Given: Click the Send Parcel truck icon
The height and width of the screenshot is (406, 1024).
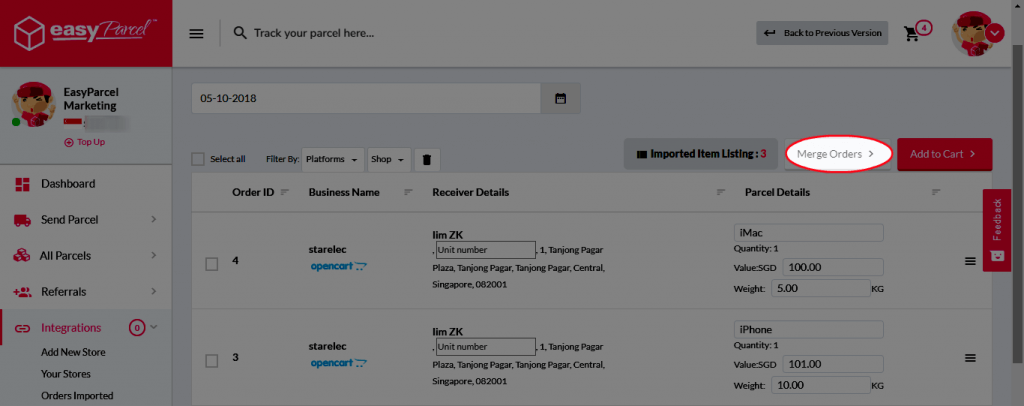Looking at the screenshot, I should (22, 221).
